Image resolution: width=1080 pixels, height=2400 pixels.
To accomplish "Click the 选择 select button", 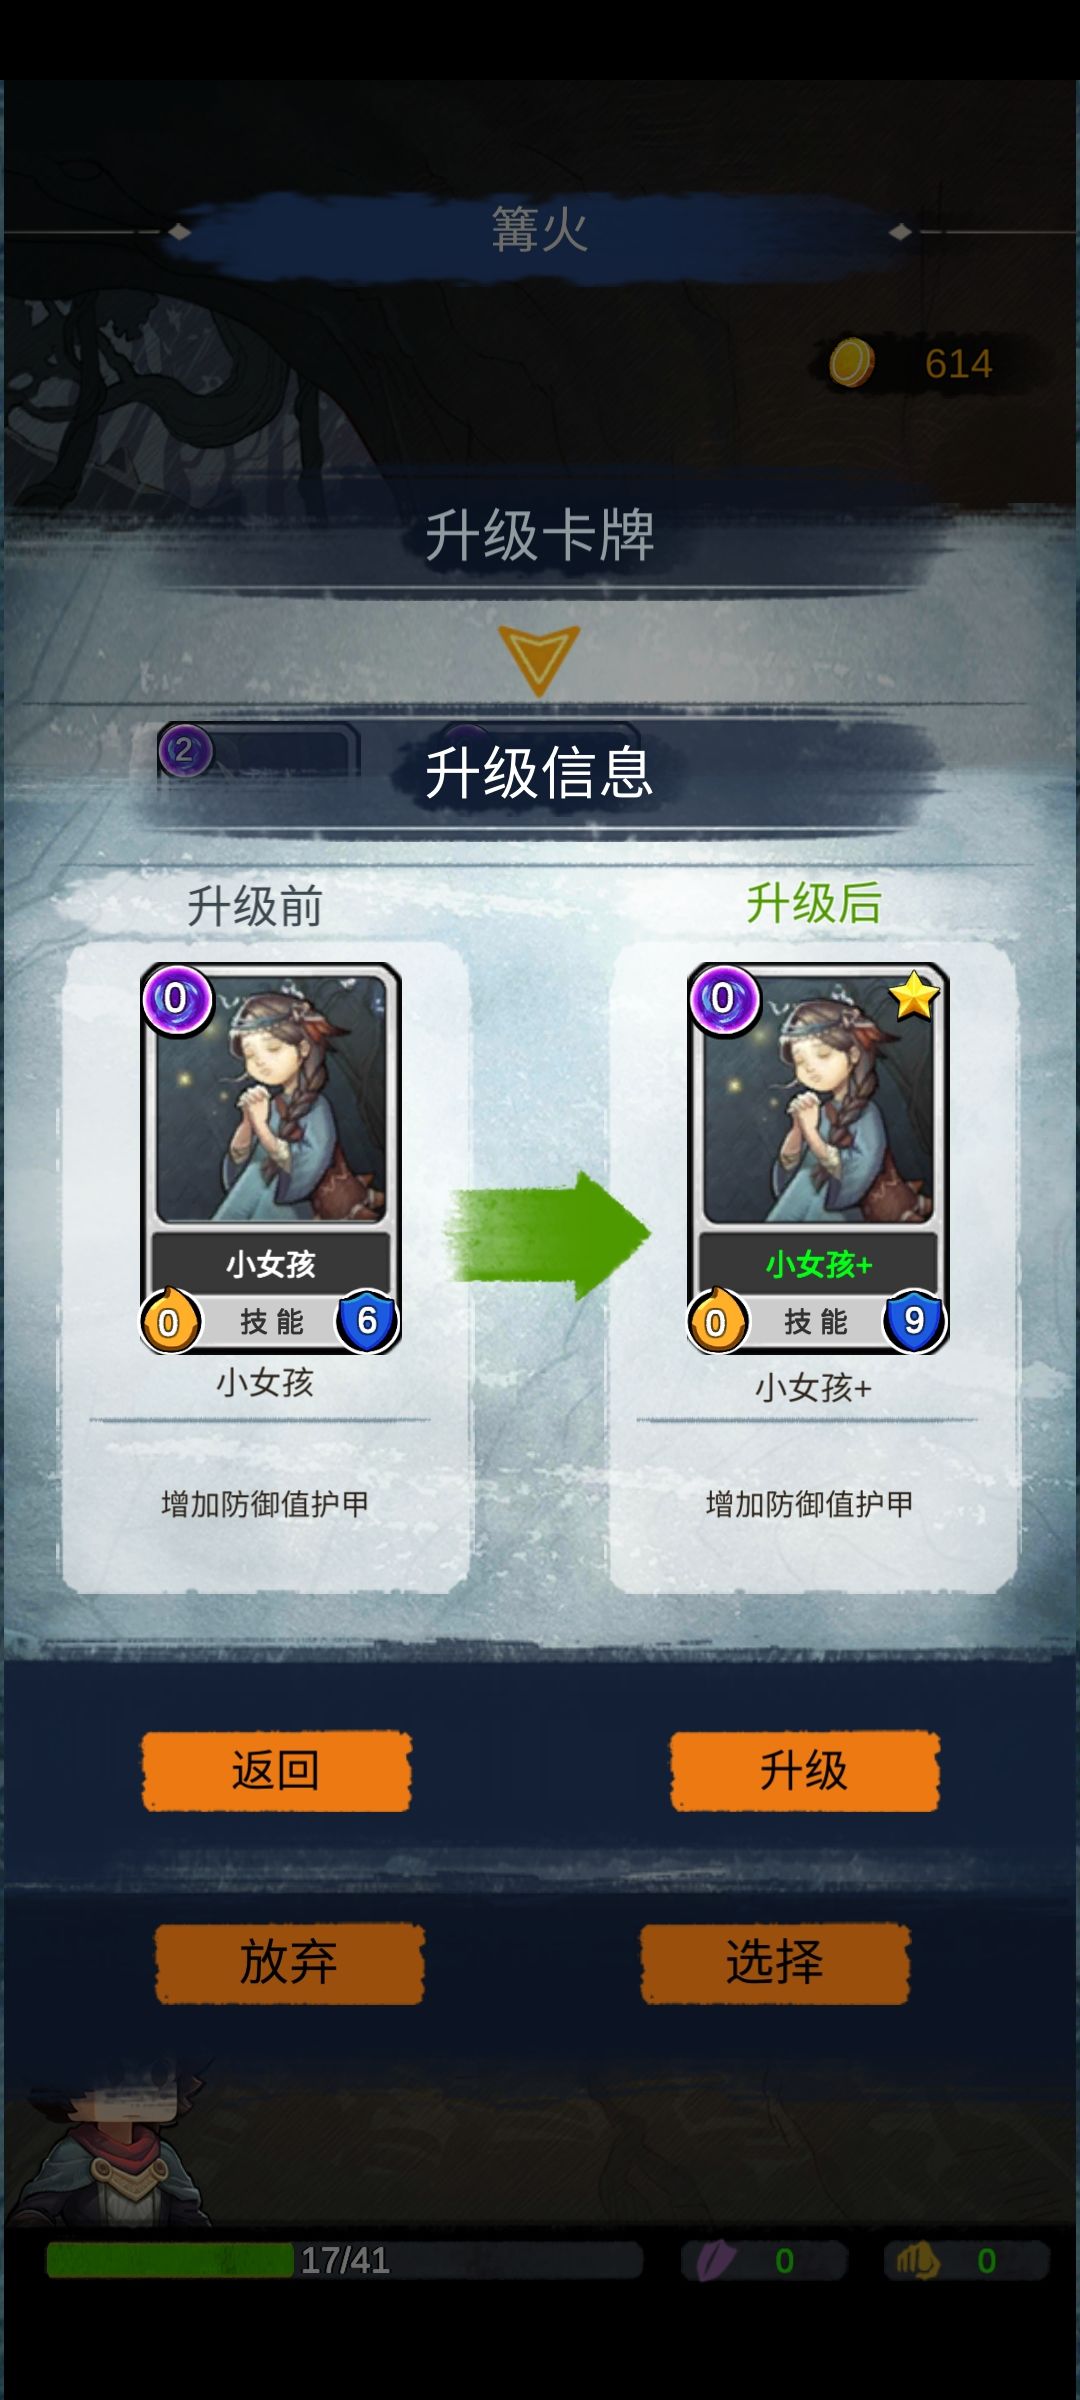I will 775,1963.
